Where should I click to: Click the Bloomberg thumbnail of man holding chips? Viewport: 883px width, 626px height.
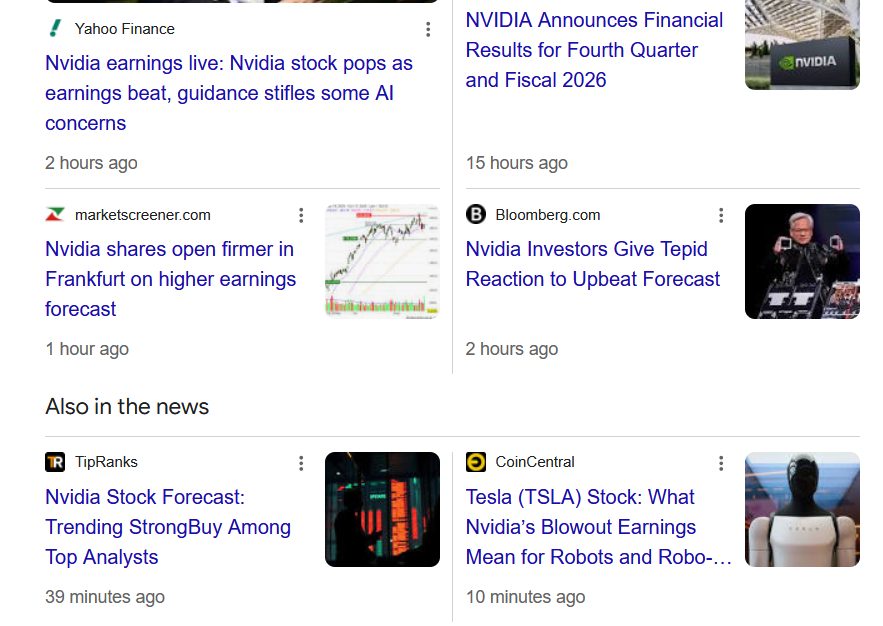coord(802,261)
